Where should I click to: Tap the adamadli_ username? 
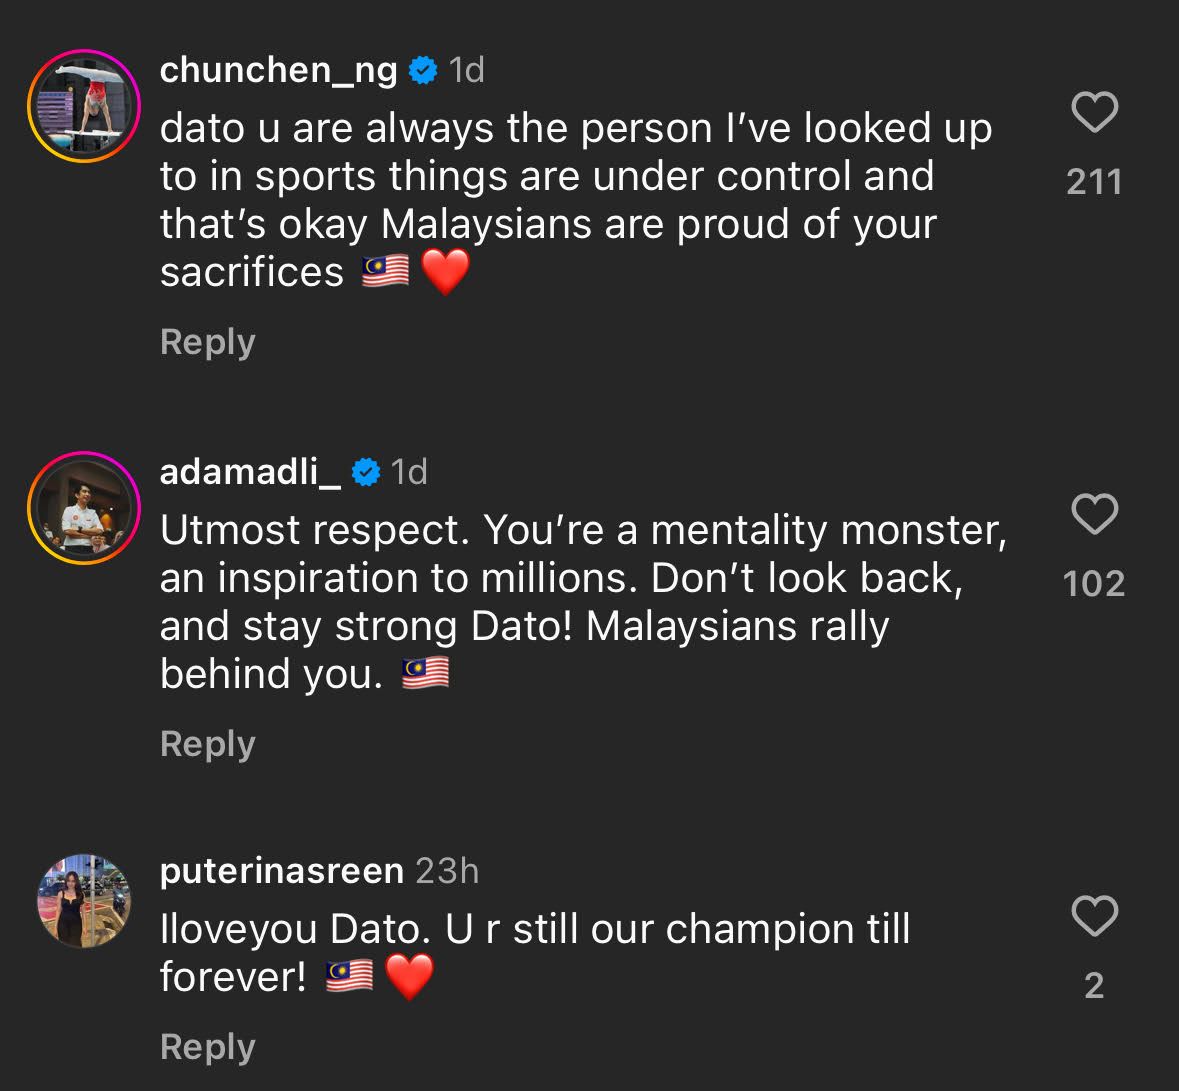(250, 471)
